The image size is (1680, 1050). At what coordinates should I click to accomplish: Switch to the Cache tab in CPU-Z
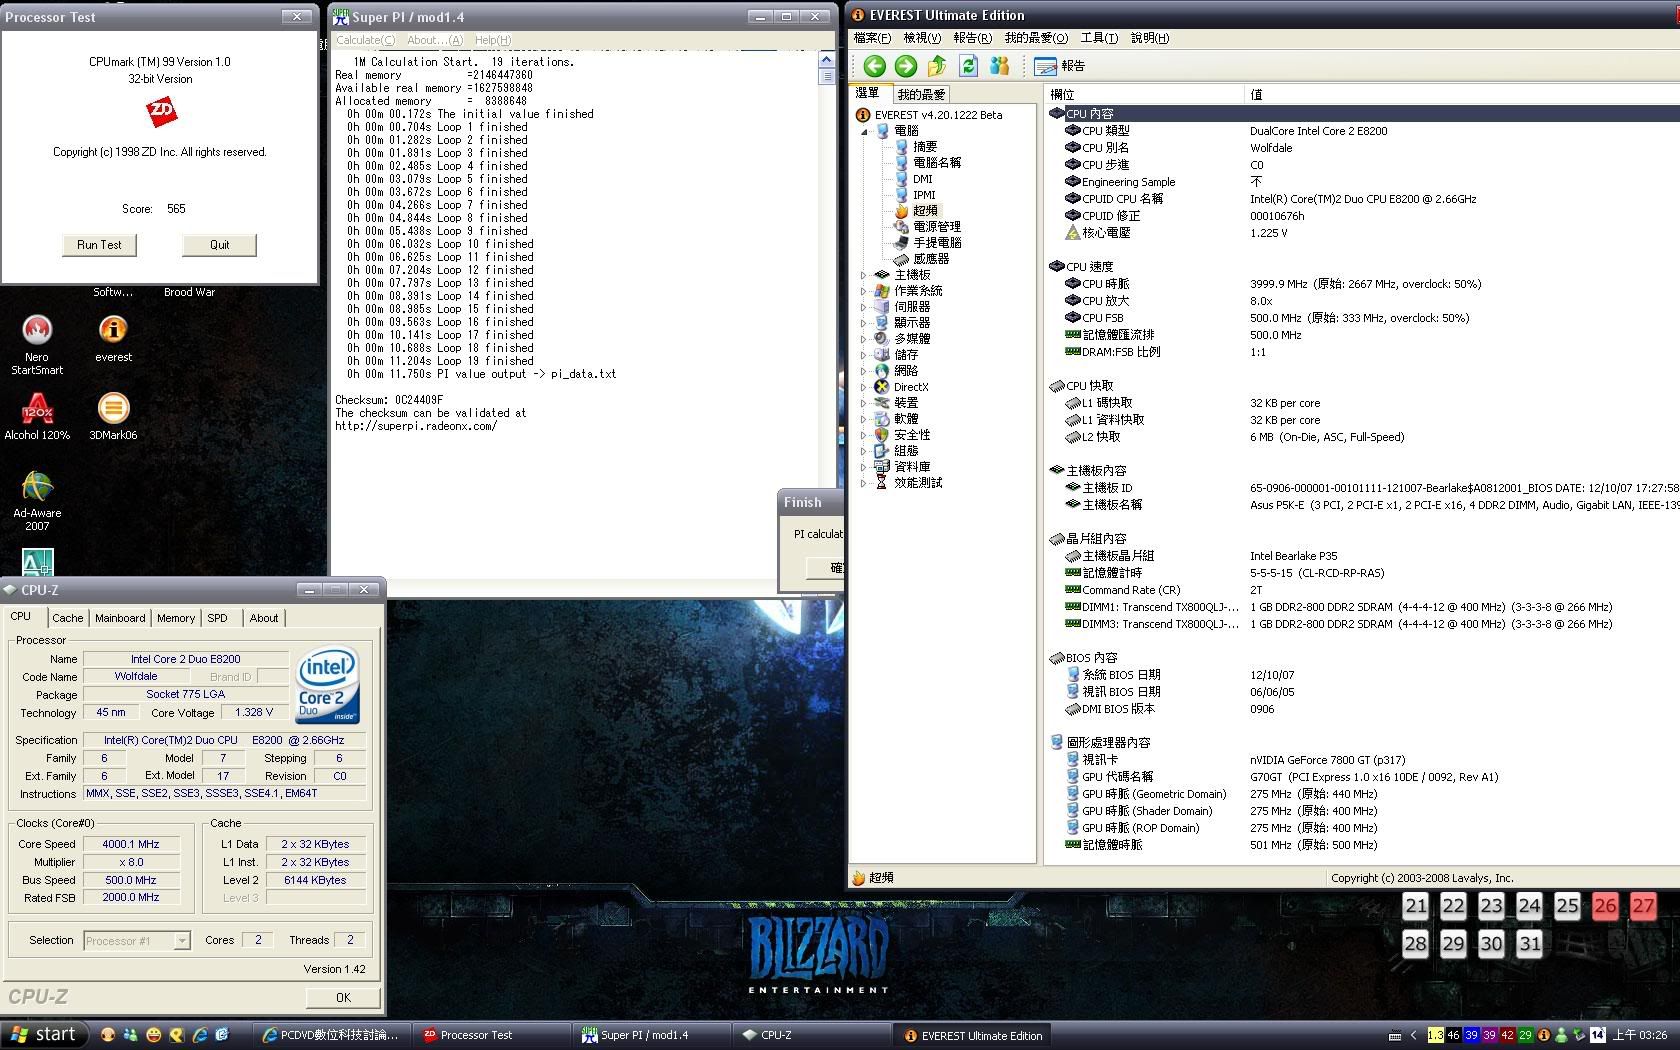[68, 619]
